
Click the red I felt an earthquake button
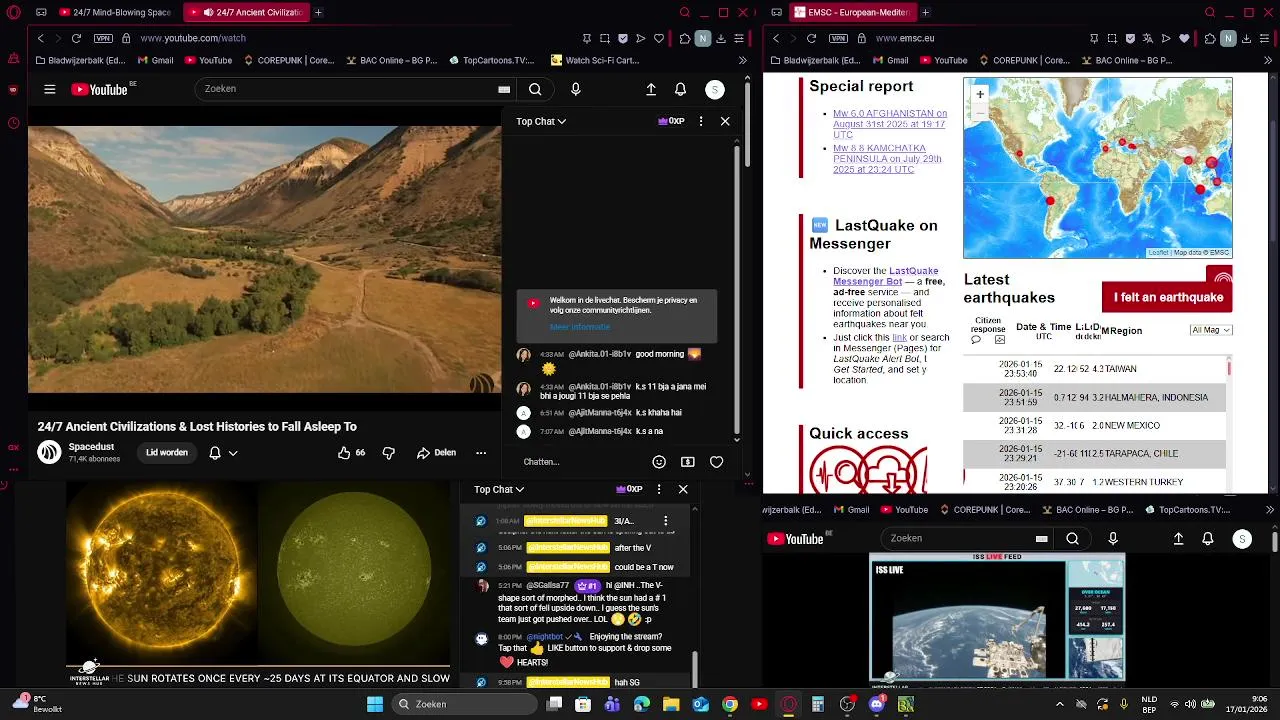pyautogui.click(x=1168, y=297)
